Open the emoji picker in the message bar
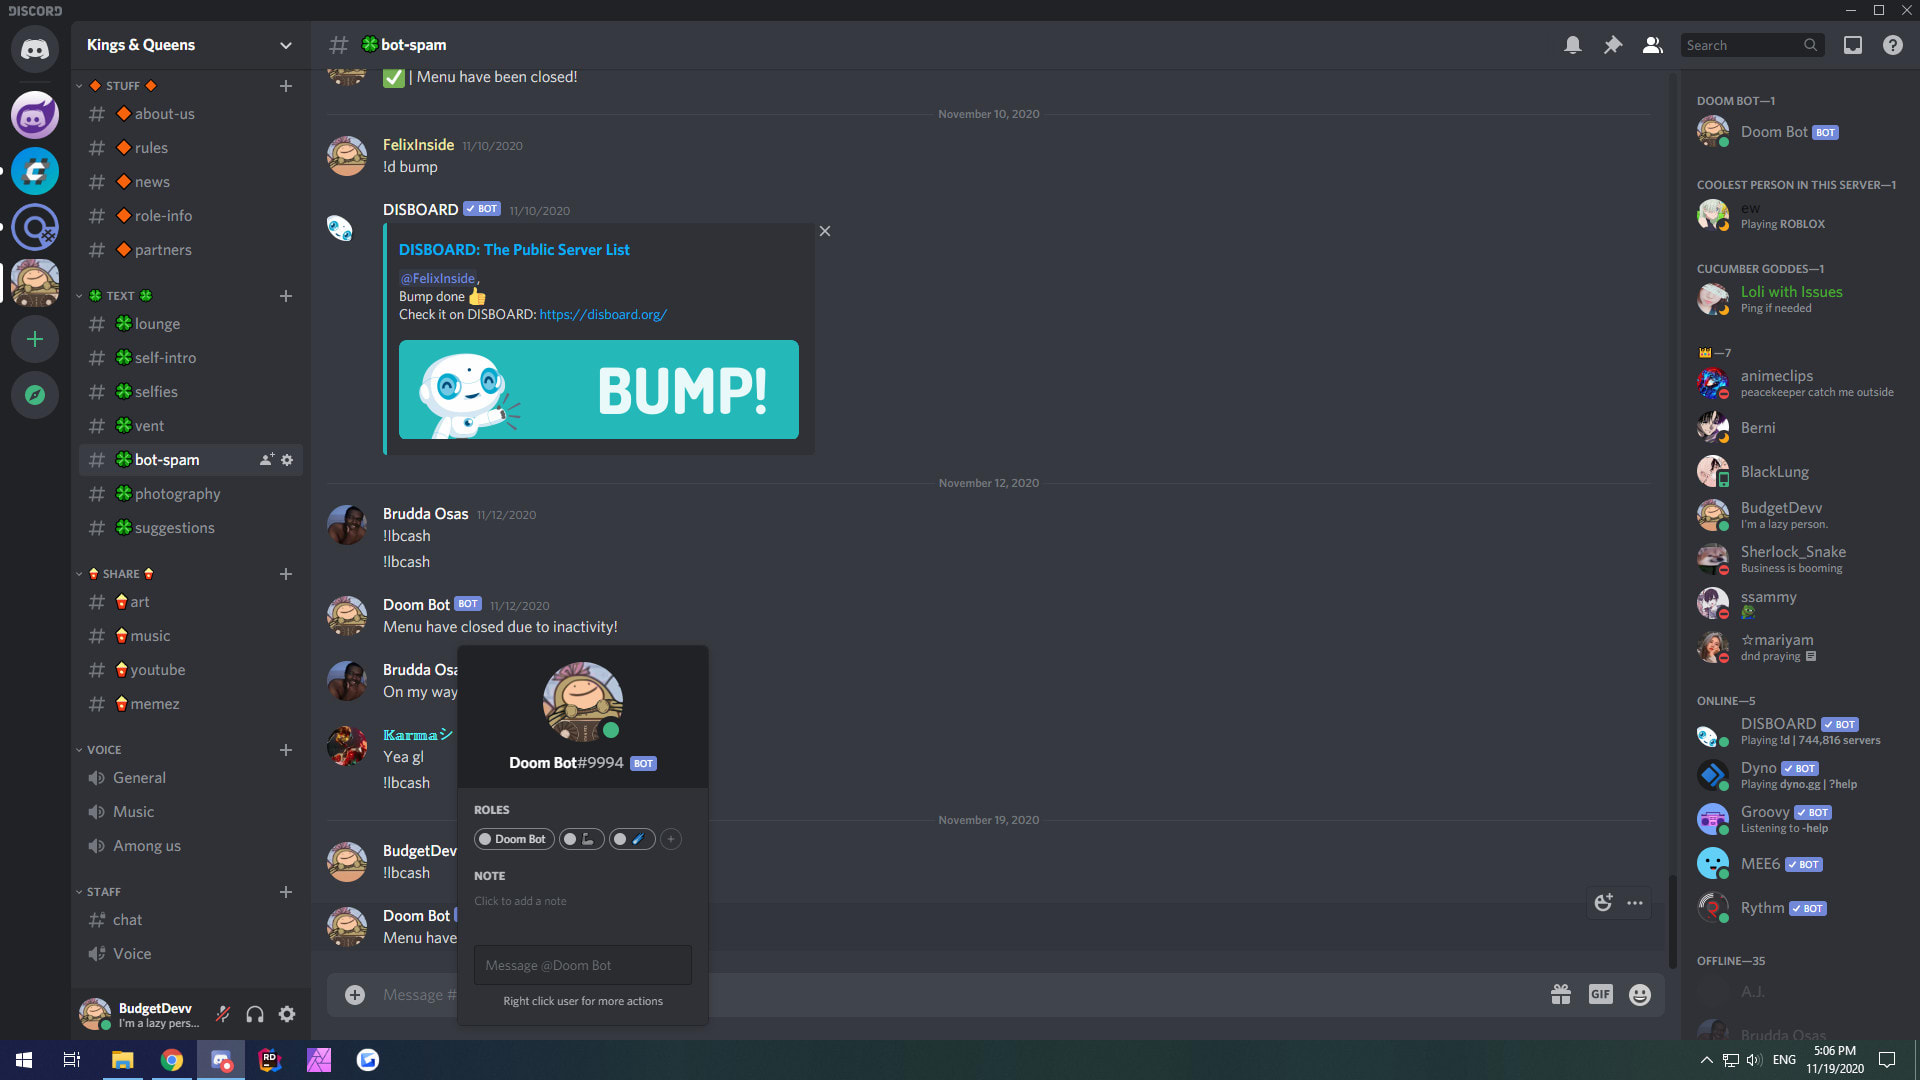This screenshot has height=1080, width=1920. [x=1639, y=994]
